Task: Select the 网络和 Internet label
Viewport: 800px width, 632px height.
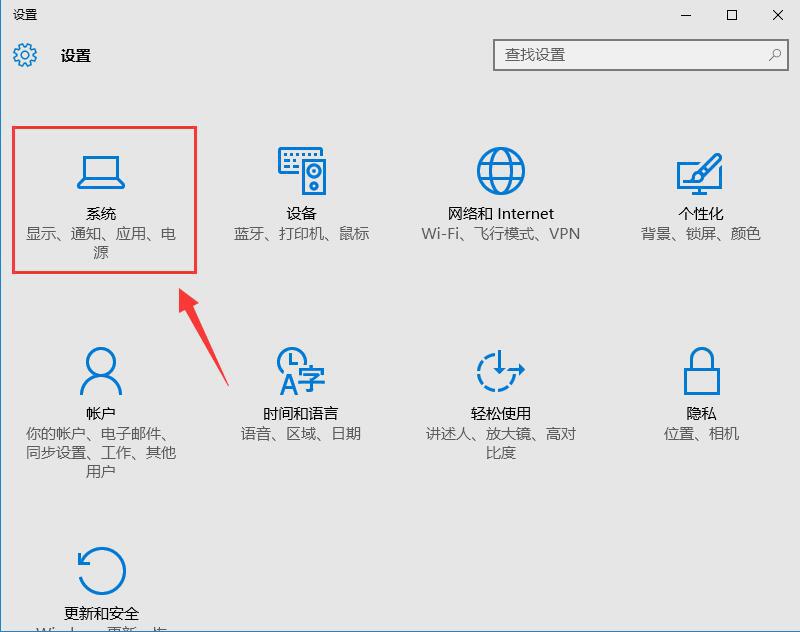Action: 500,214
